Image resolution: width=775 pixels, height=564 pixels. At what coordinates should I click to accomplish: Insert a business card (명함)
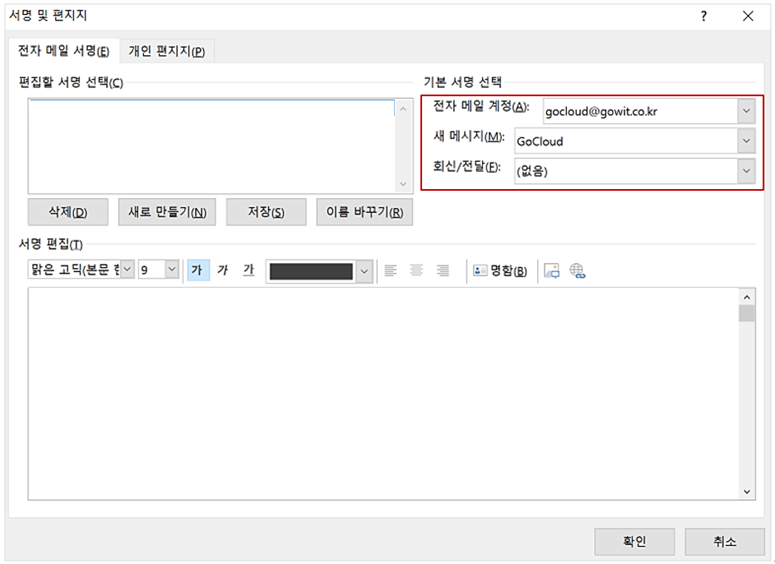pos(500,271)
